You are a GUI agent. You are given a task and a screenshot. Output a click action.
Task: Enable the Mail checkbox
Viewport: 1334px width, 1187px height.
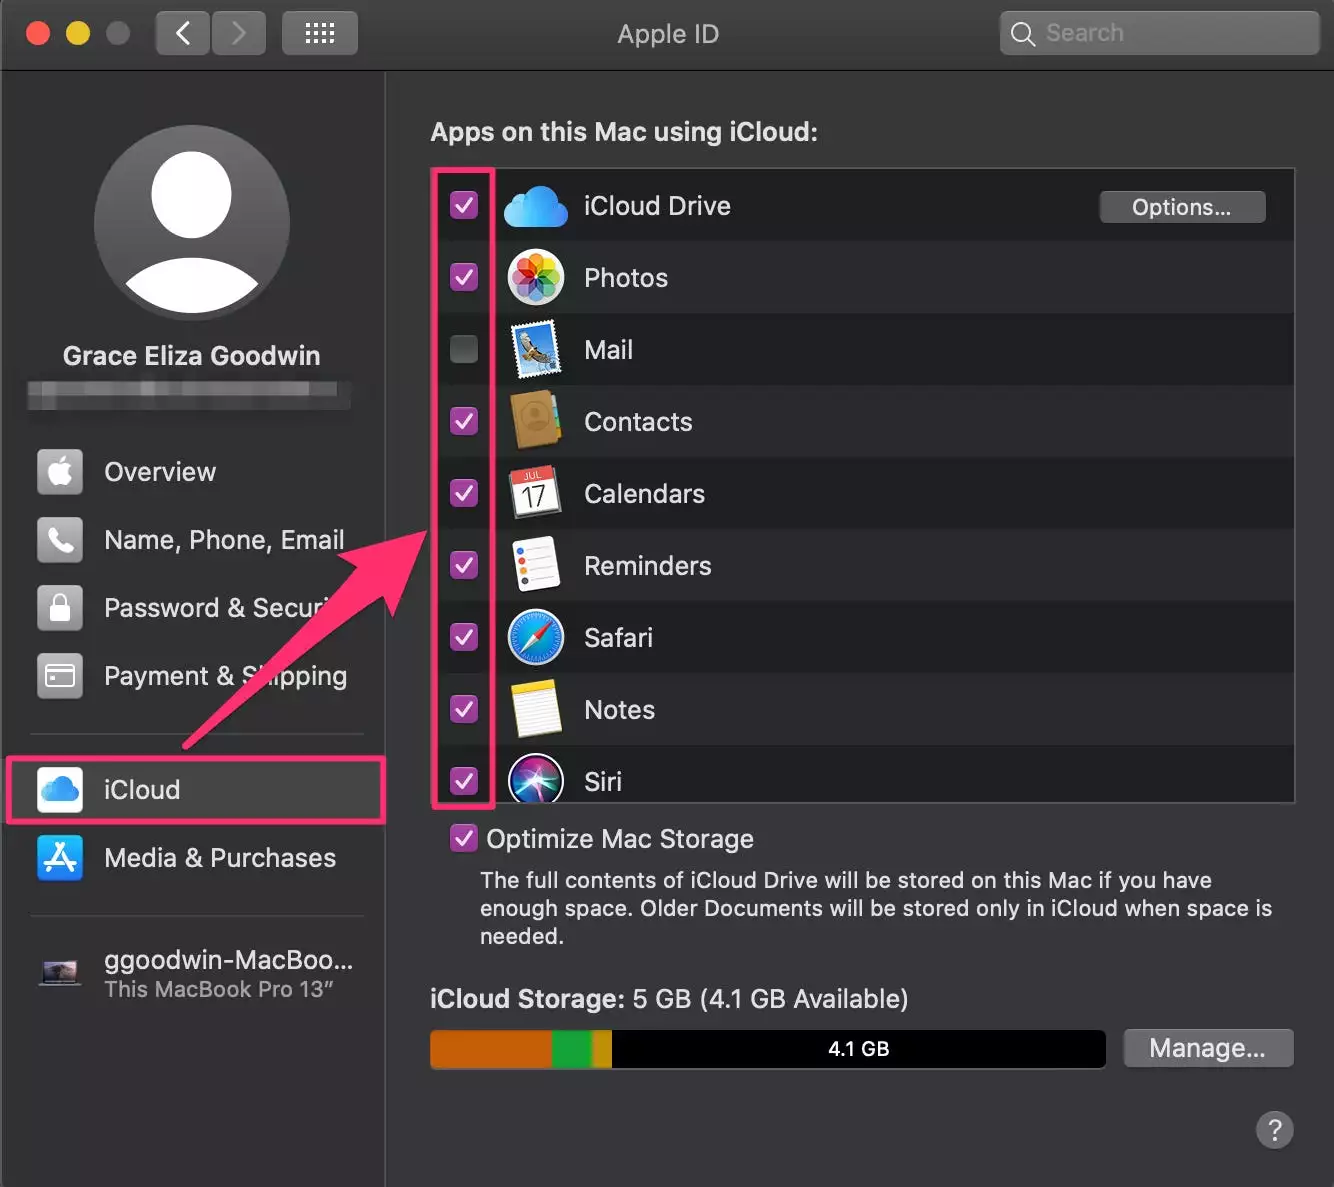click(464, 350)
